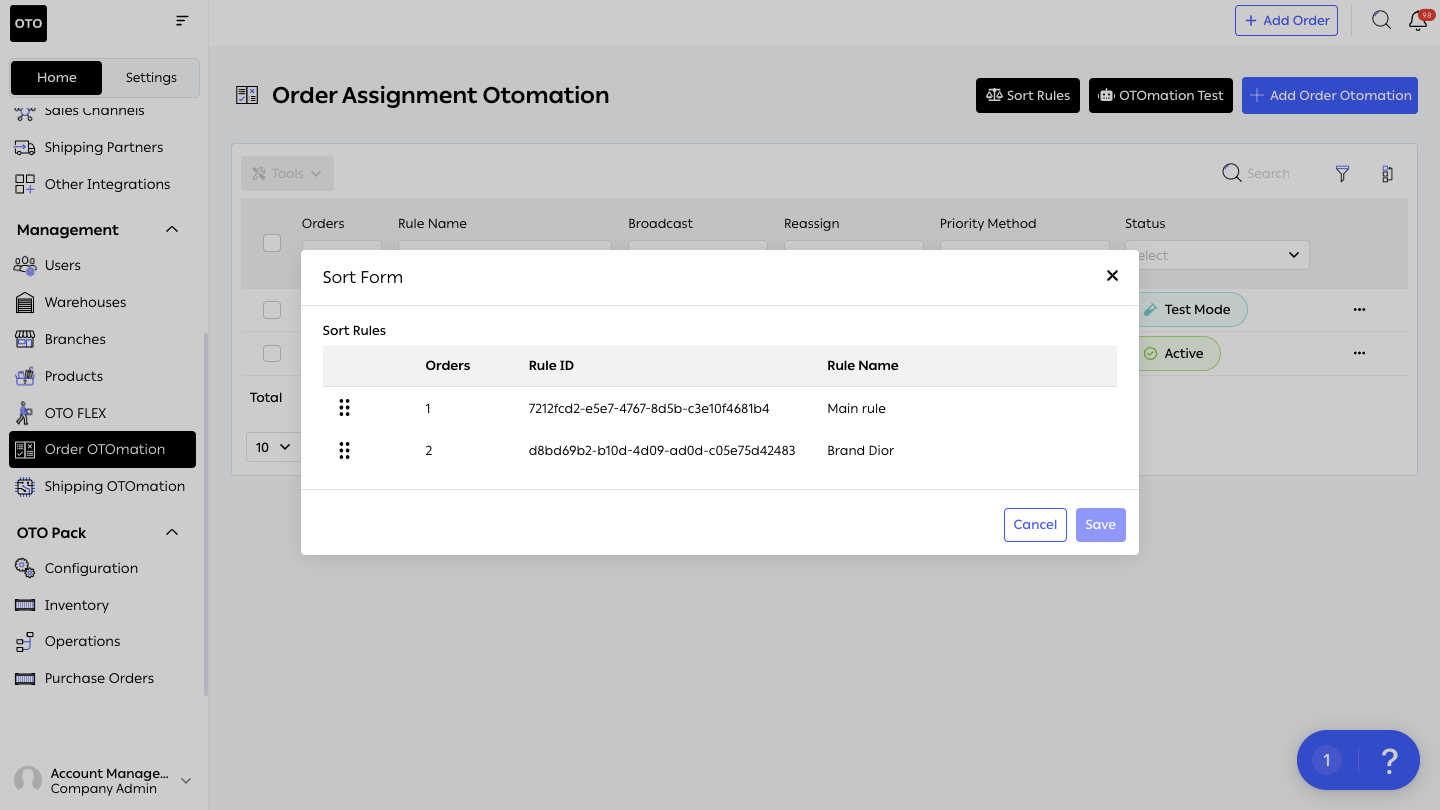Open Shipping Partners truck icon
This screenshot has width=1440, height=810.
point(25,147)
